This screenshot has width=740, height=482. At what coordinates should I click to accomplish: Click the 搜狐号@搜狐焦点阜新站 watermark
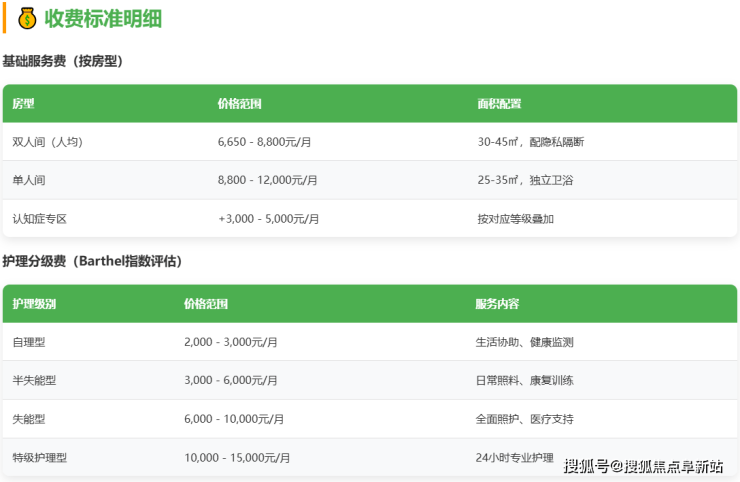click(643, 466)
